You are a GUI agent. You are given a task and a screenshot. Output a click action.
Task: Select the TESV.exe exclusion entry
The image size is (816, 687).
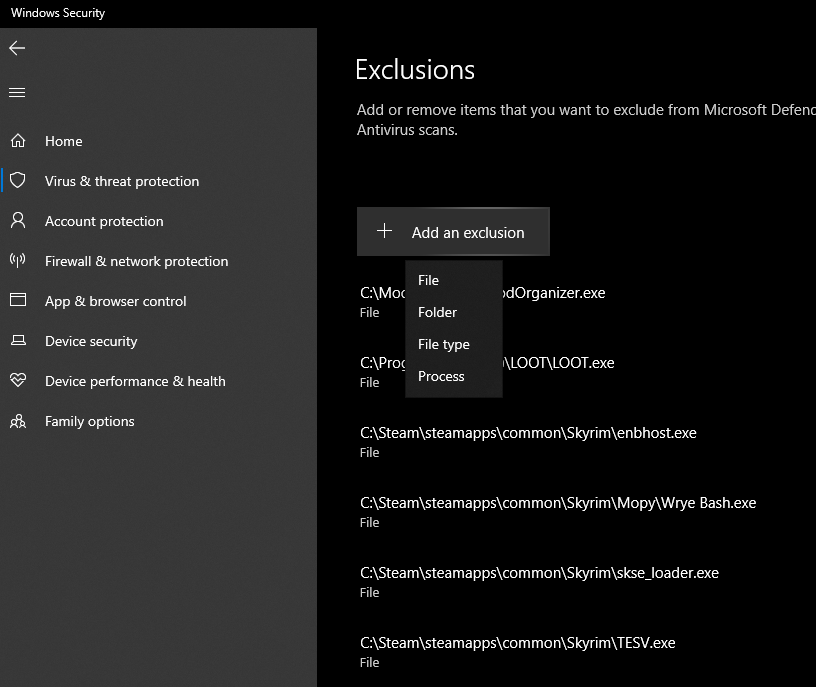tap(518, 652)
